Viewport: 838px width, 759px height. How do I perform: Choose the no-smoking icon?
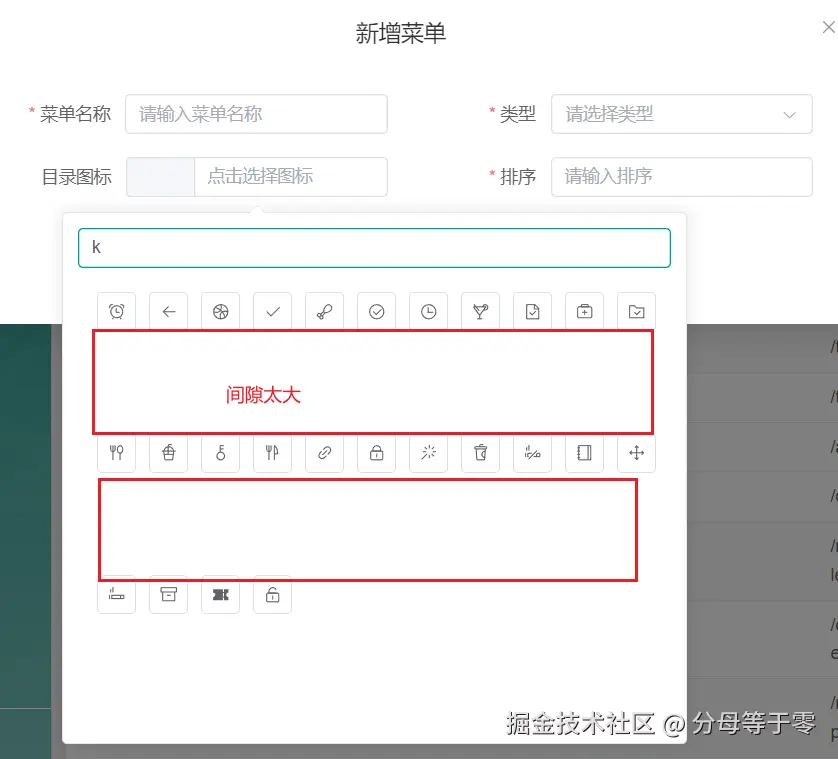coord(532,453)
